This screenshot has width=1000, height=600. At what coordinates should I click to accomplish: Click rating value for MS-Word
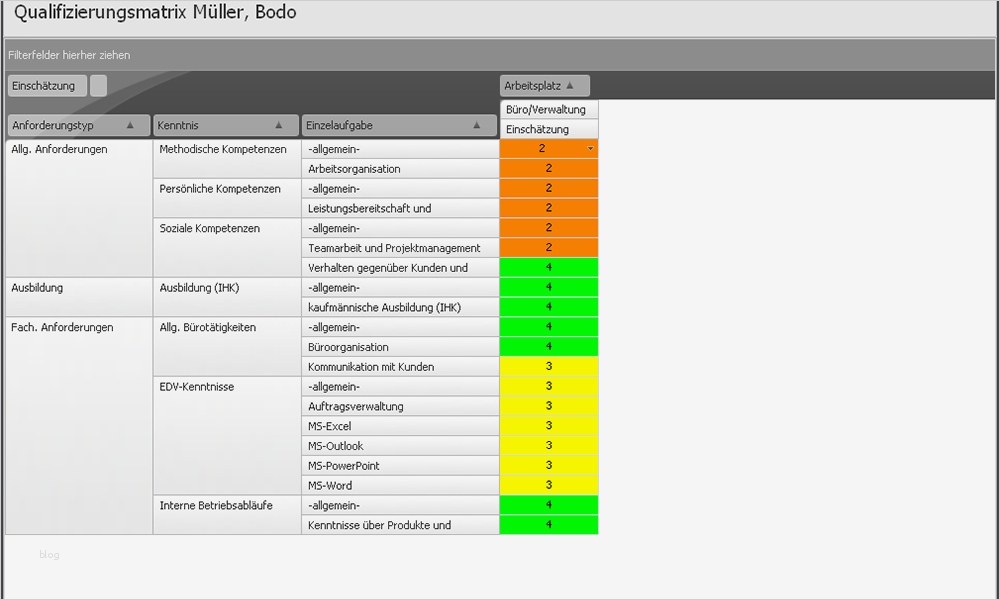(x=549, y=485)
